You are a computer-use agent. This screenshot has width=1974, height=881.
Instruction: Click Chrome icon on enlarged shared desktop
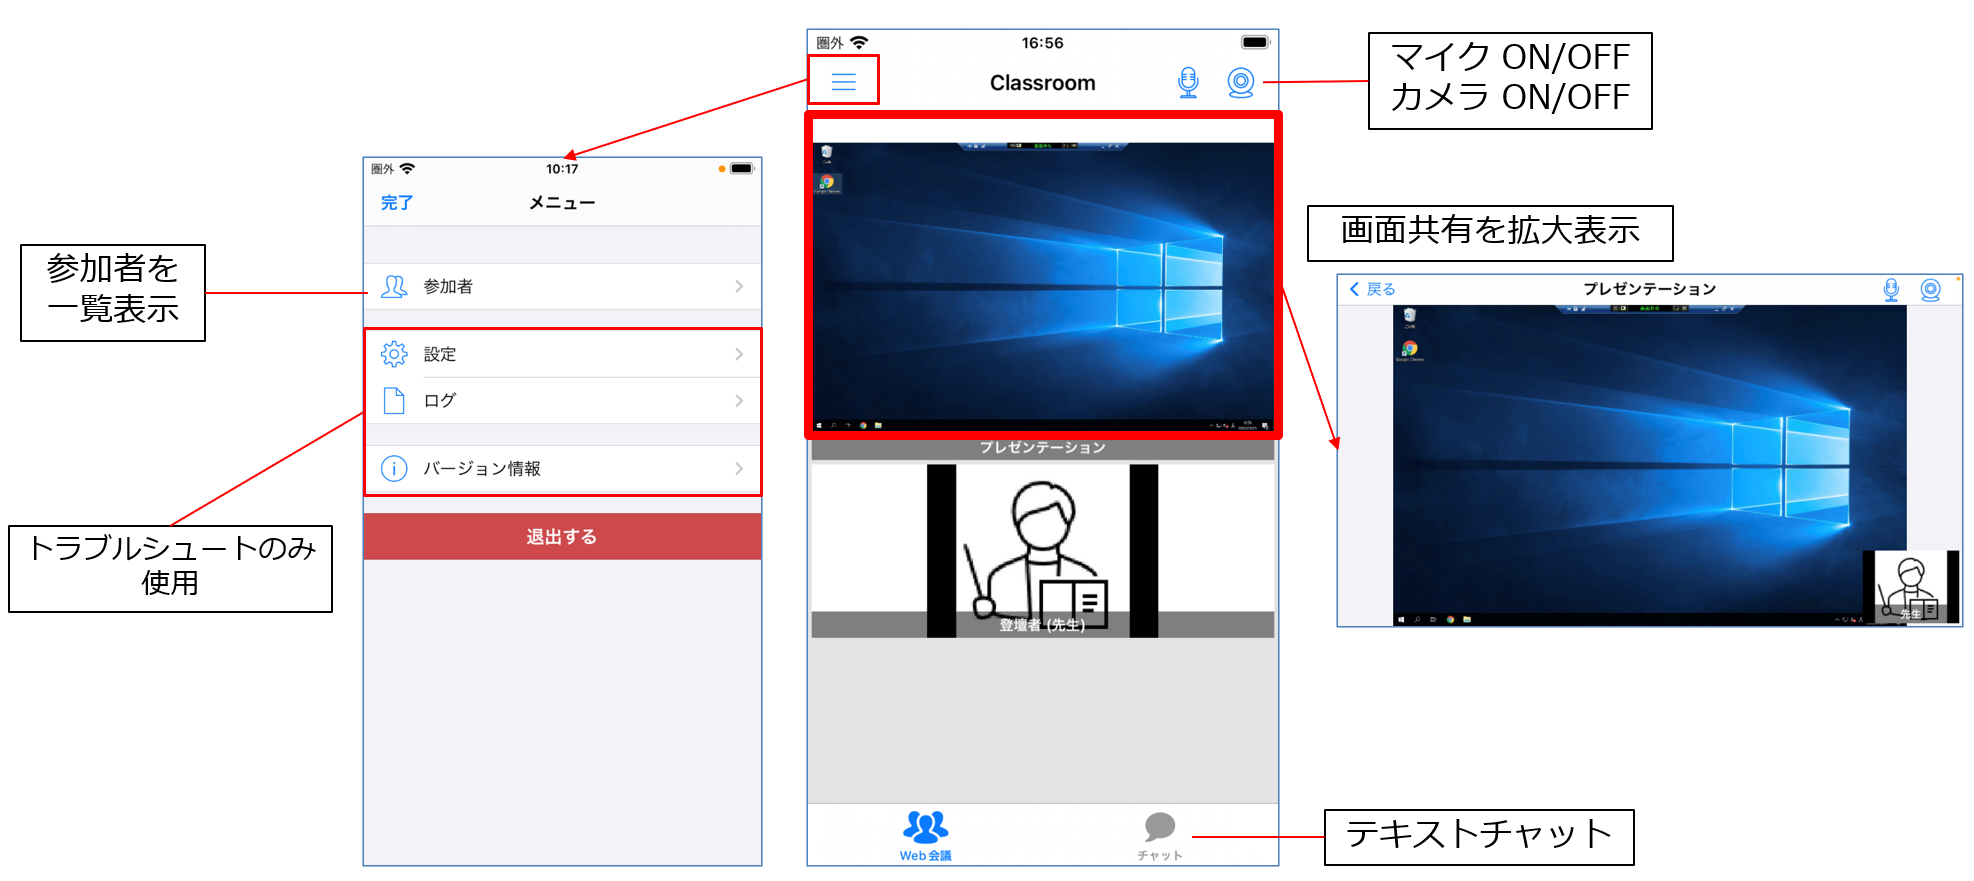tap(1409, 350)
